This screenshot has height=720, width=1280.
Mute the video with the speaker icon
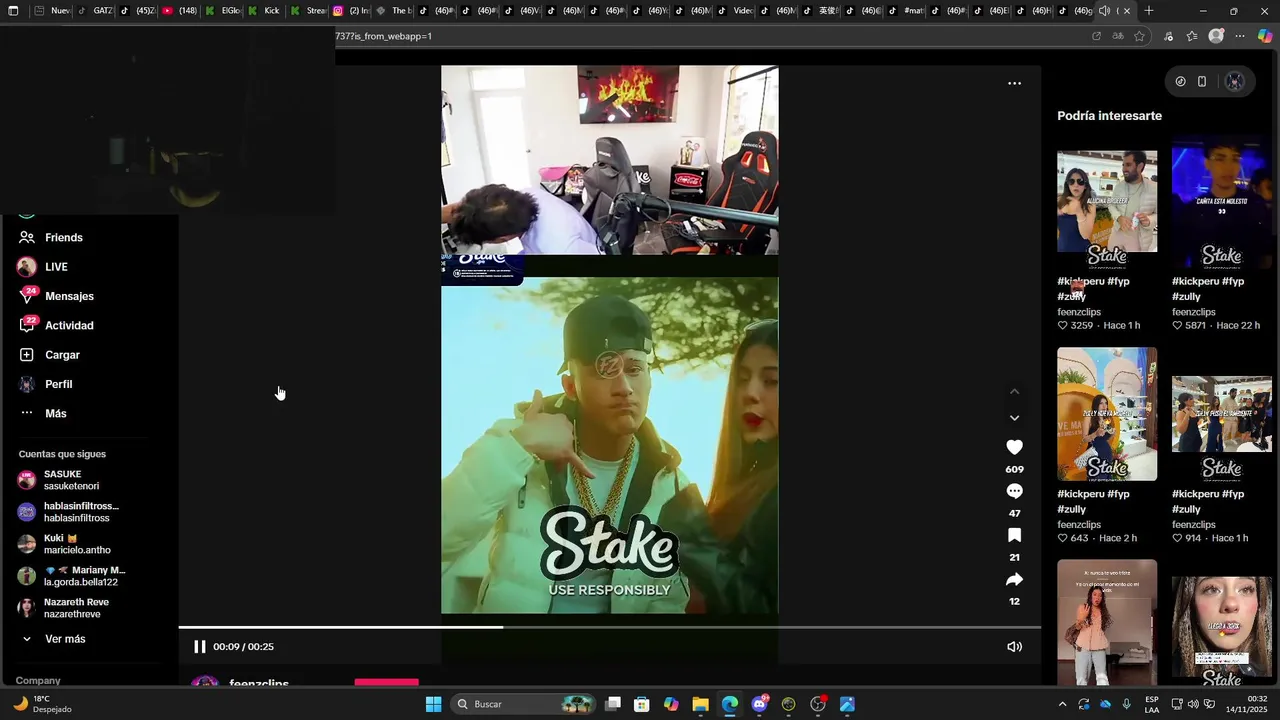tap(1014, 647)
